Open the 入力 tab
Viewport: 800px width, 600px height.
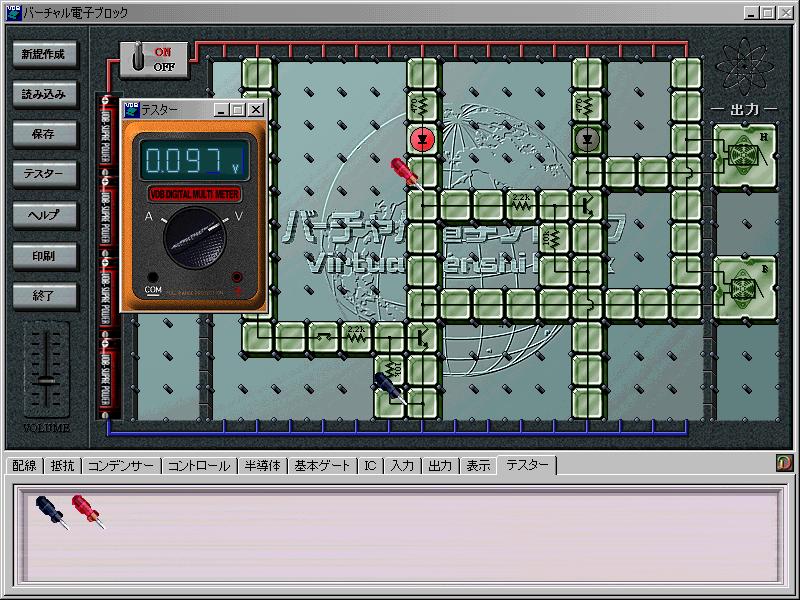(x=402, y=466)
